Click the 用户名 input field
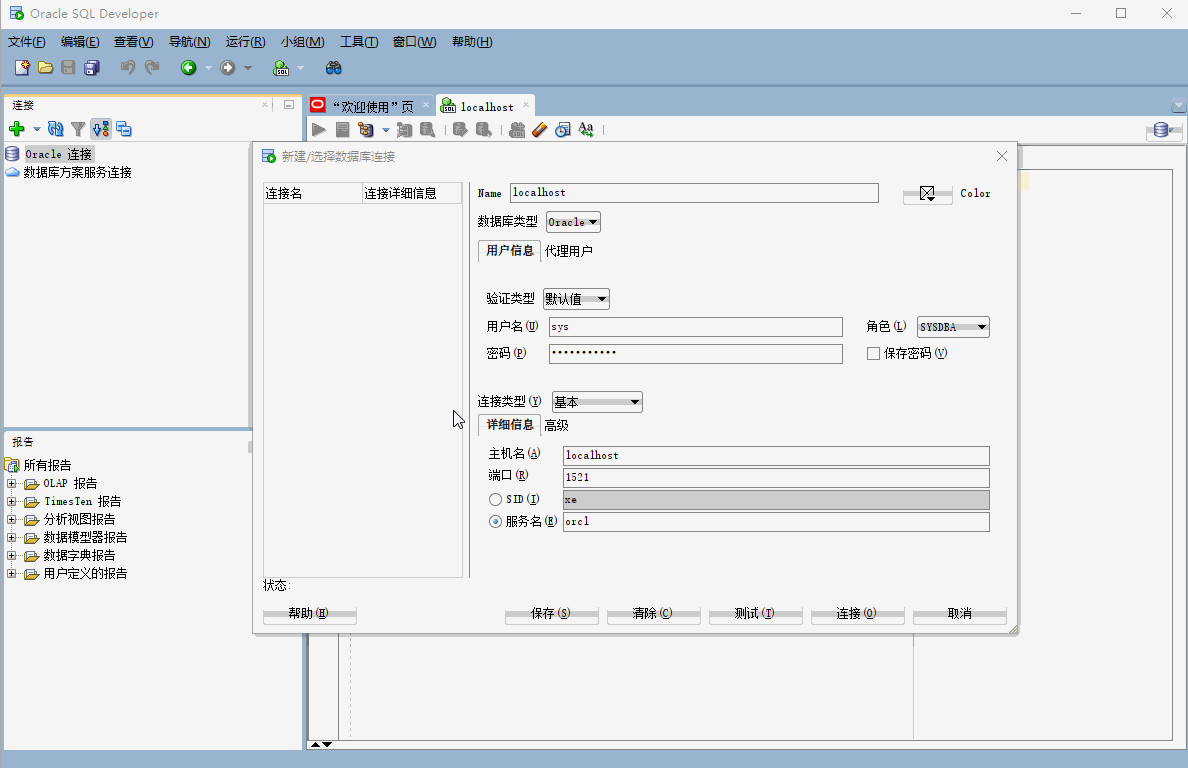 coord(696,327)
